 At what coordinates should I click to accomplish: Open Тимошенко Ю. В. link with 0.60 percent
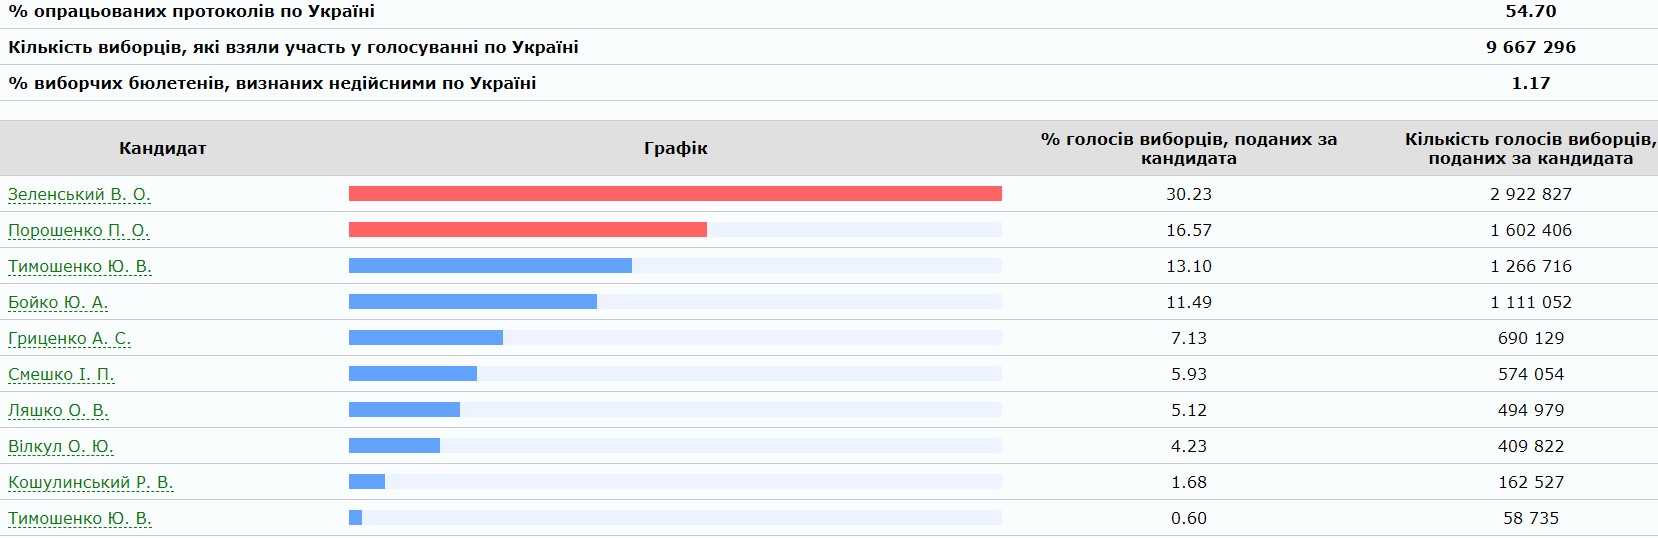(80, 518)
